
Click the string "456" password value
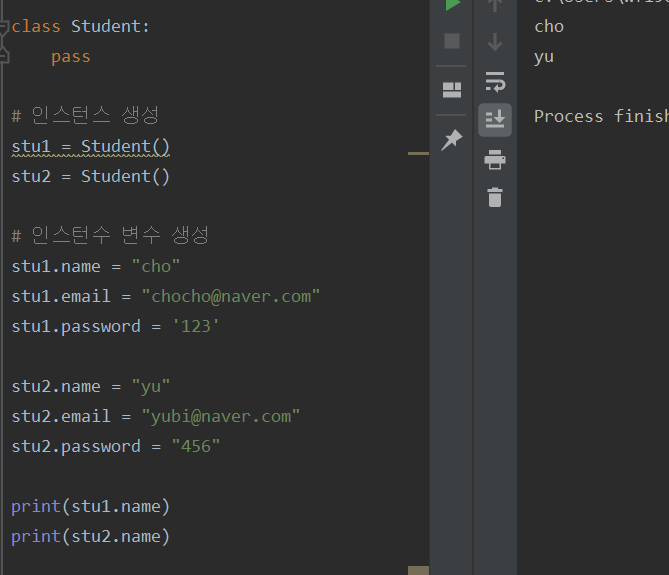tap(196, 446)
